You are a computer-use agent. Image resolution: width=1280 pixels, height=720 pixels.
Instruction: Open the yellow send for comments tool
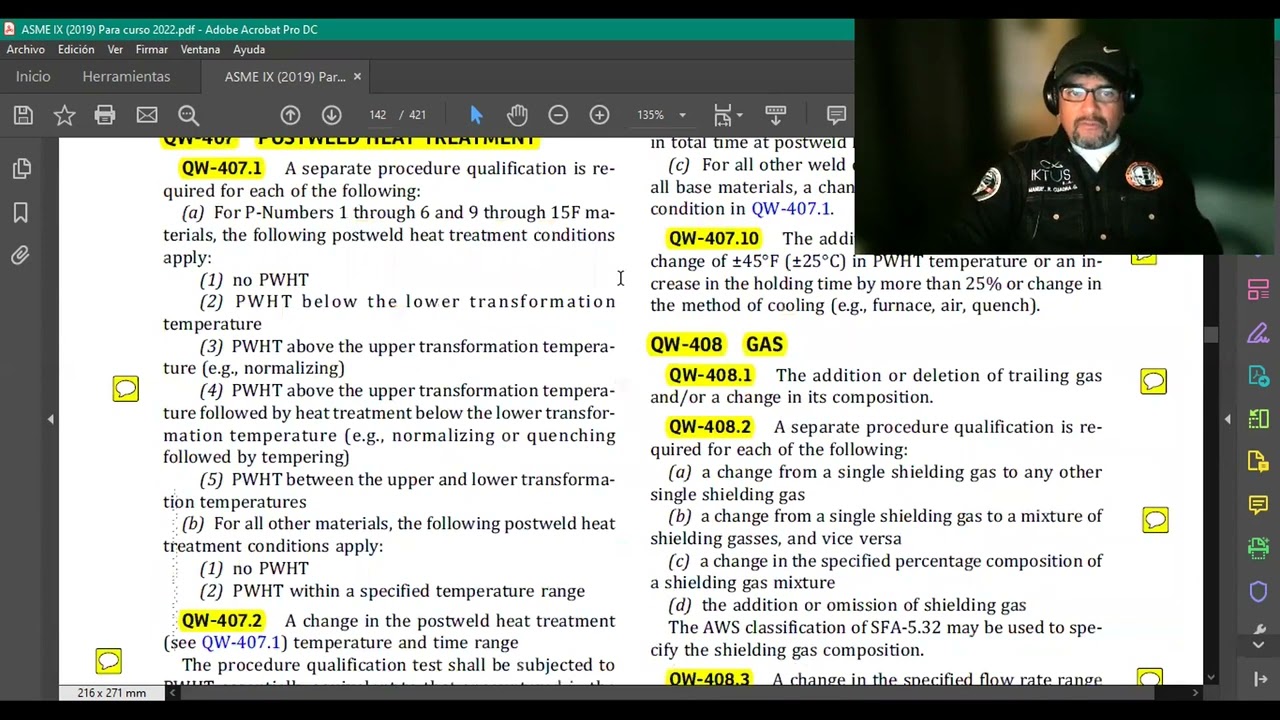[x=1258, y=462]
